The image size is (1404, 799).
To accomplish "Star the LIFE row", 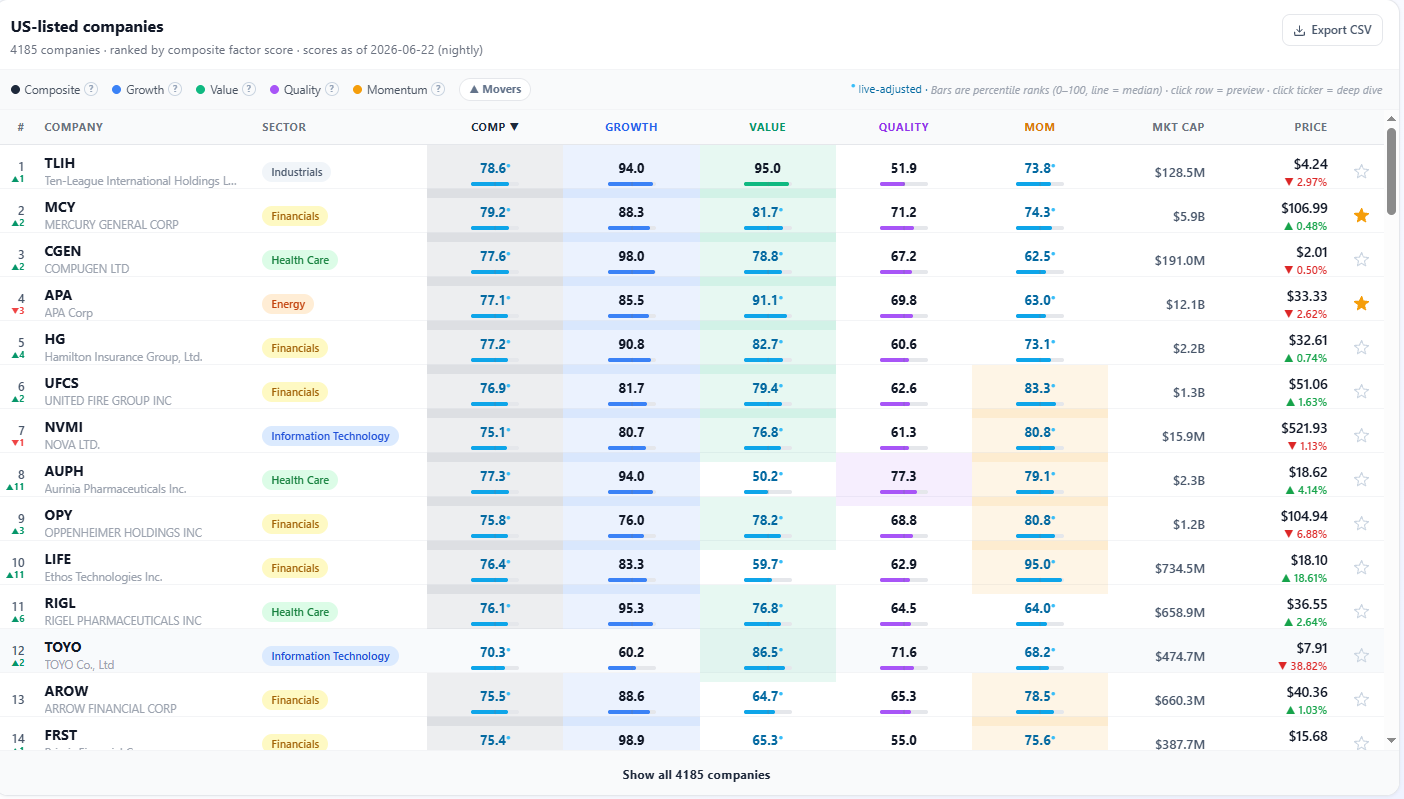I will [1361, 567].
